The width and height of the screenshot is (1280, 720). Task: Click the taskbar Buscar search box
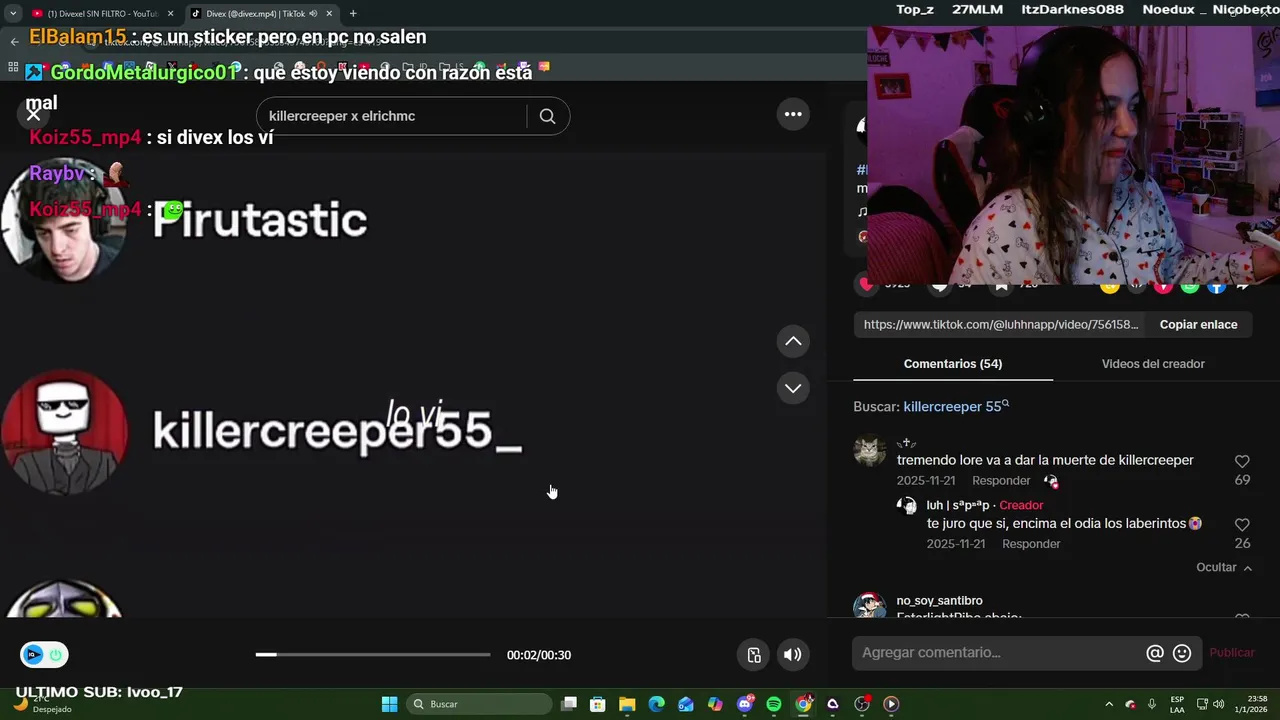(481, 704)
